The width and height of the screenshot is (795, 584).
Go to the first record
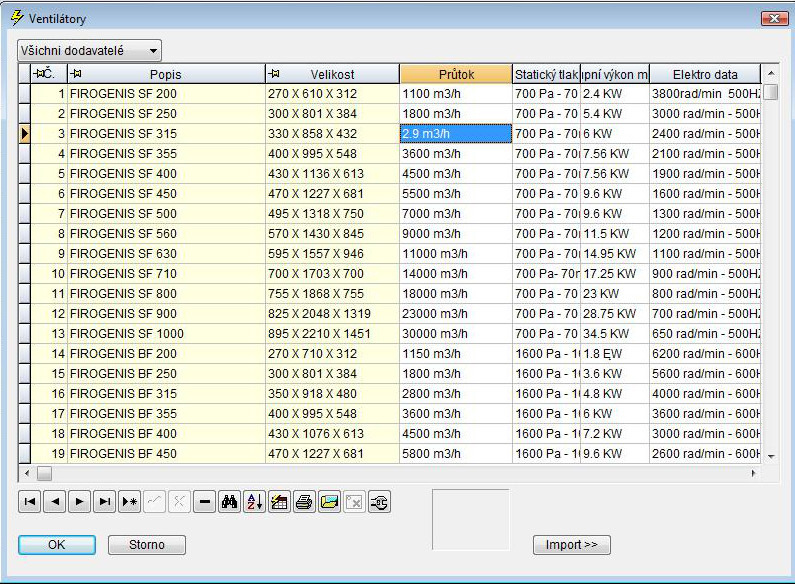[x=29, y=502]
